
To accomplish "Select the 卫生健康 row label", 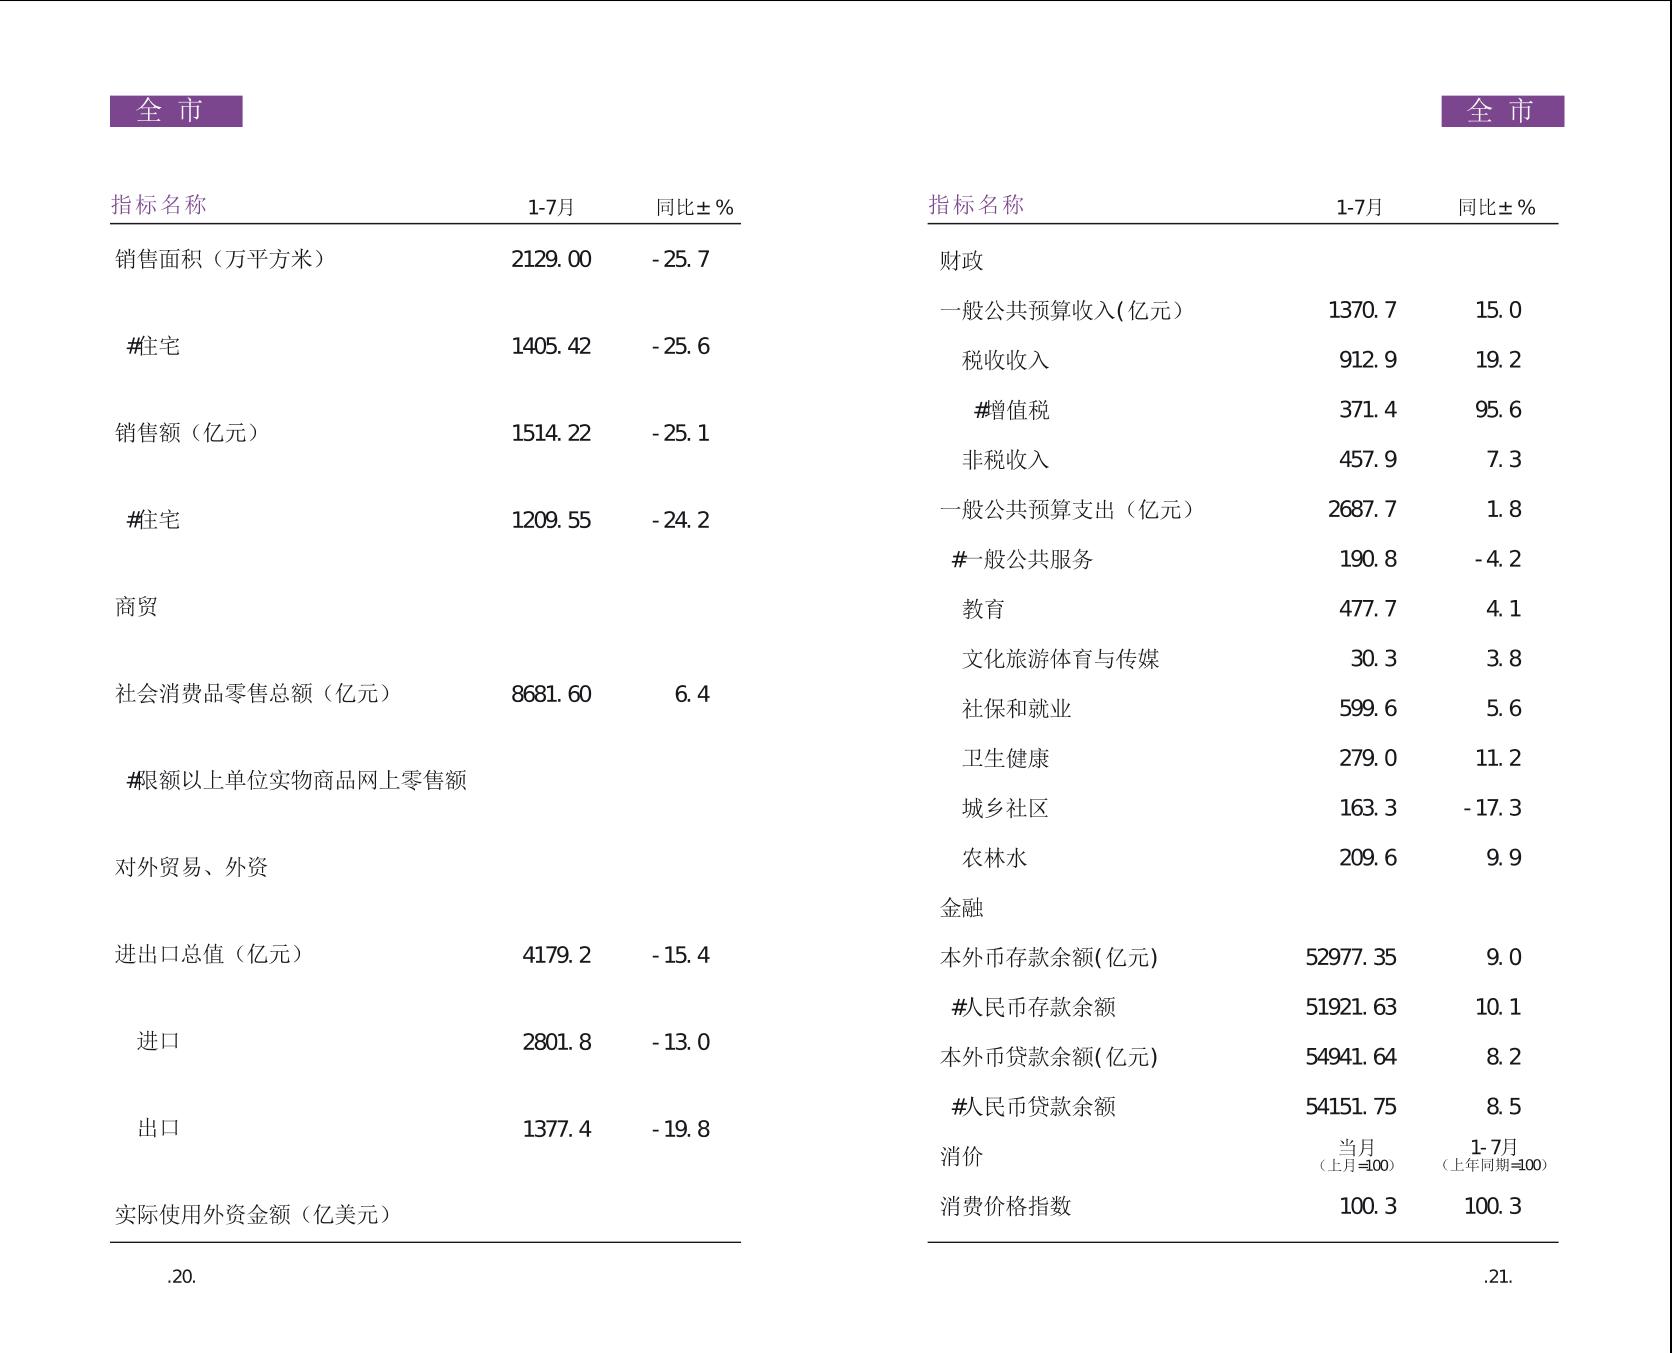I will tap(1006, 759).
